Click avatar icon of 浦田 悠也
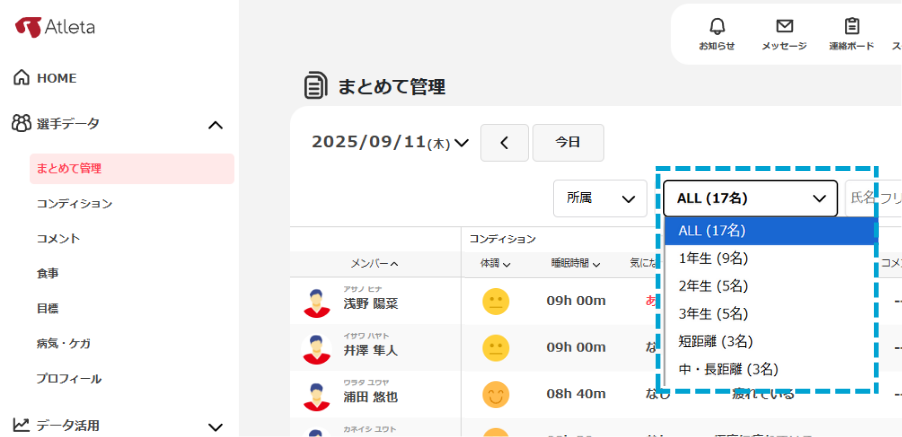 tap(316, 394)
